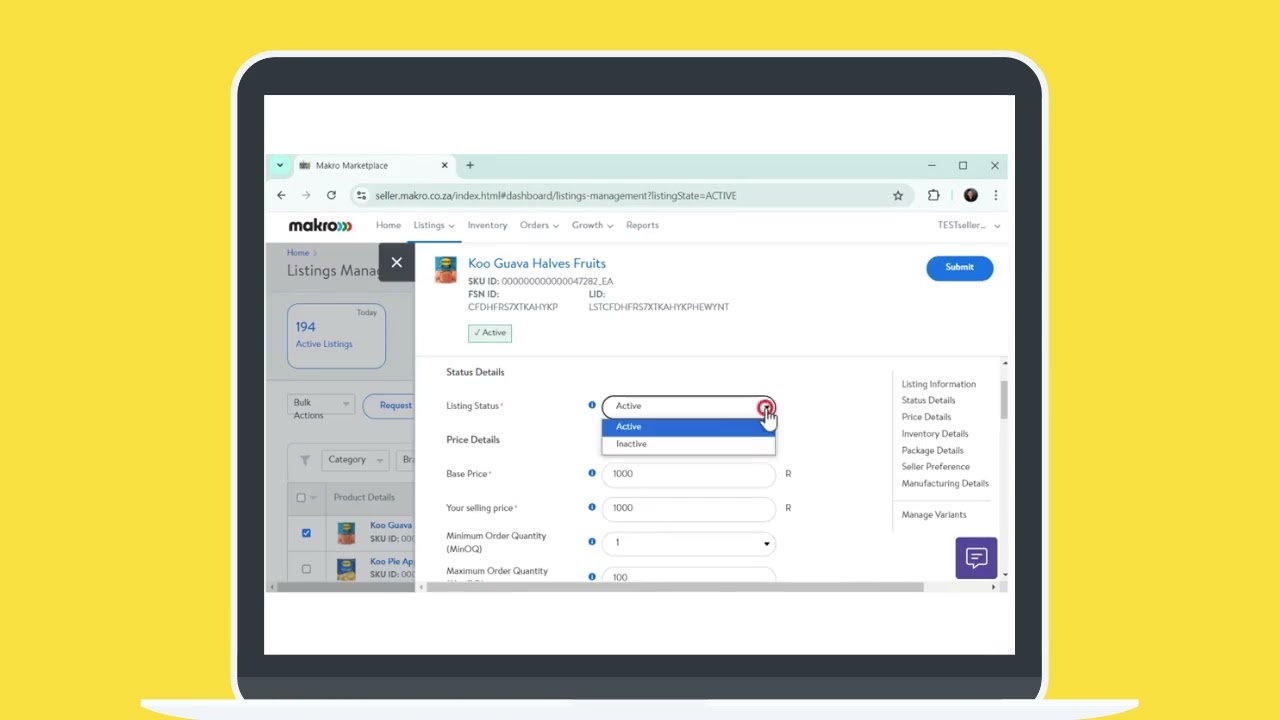Image resolution: width=1280 pixels, height=720 pixels.
Task: Click the Maximum Order Quantity input field
Action: 688,575
